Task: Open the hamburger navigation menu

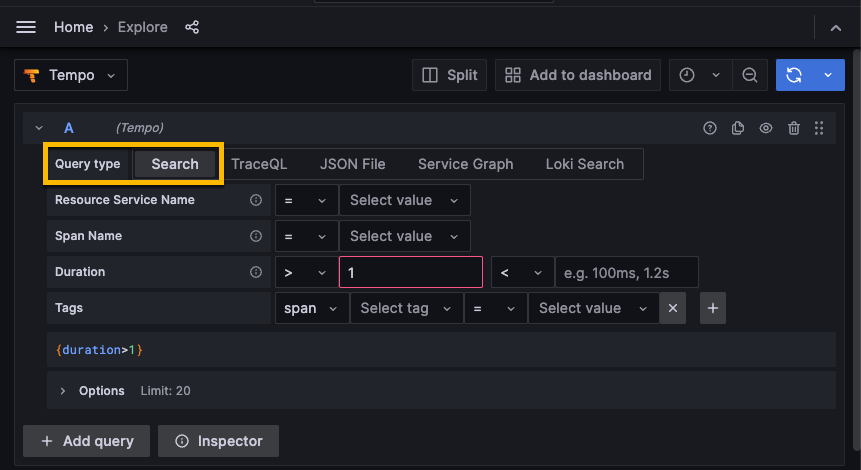Action: pos(26,27)
